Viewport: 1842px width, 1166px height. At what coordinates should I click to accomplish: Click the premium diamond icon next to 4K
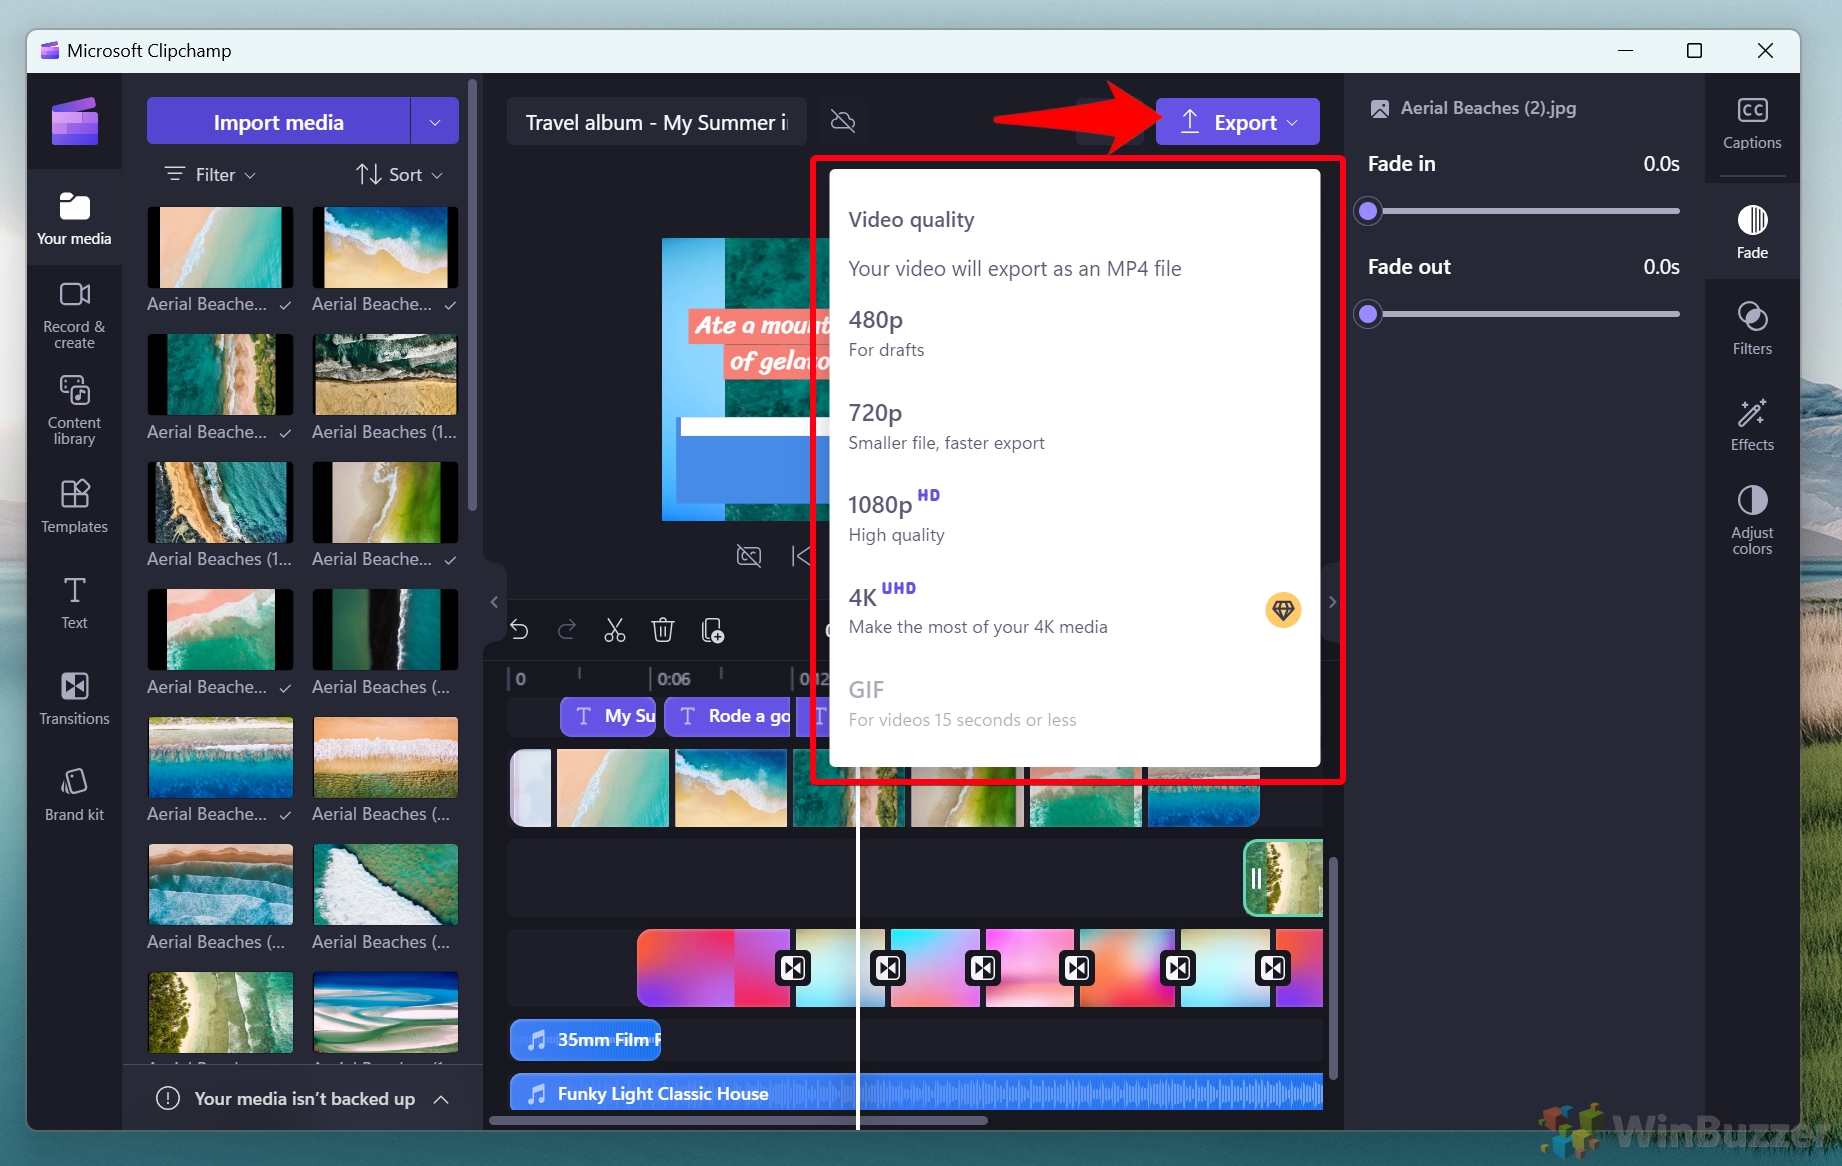(1283, 610)
